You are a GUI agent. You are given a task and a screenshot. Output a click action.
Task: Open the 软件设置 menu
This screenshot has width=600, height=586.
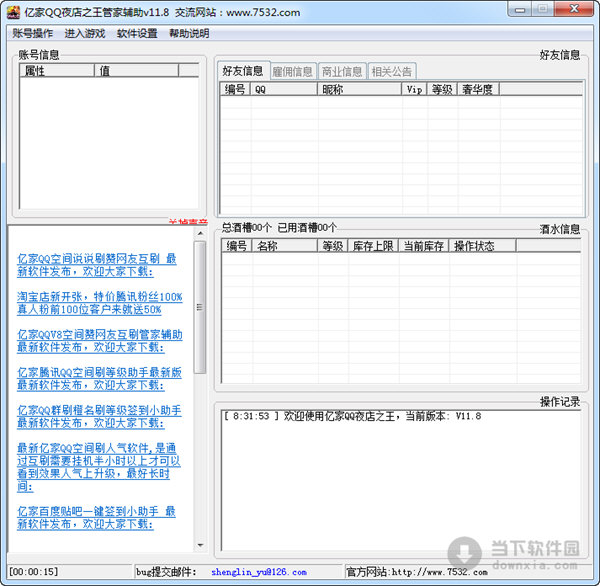click(x=137, y=33)
